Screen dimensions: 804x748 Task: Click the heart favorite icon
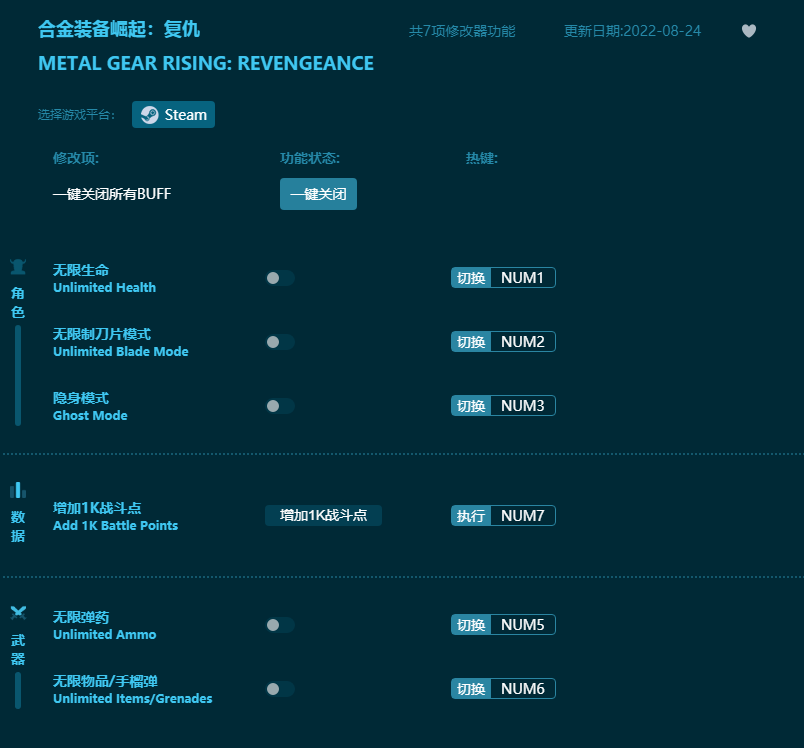point(749,31)
